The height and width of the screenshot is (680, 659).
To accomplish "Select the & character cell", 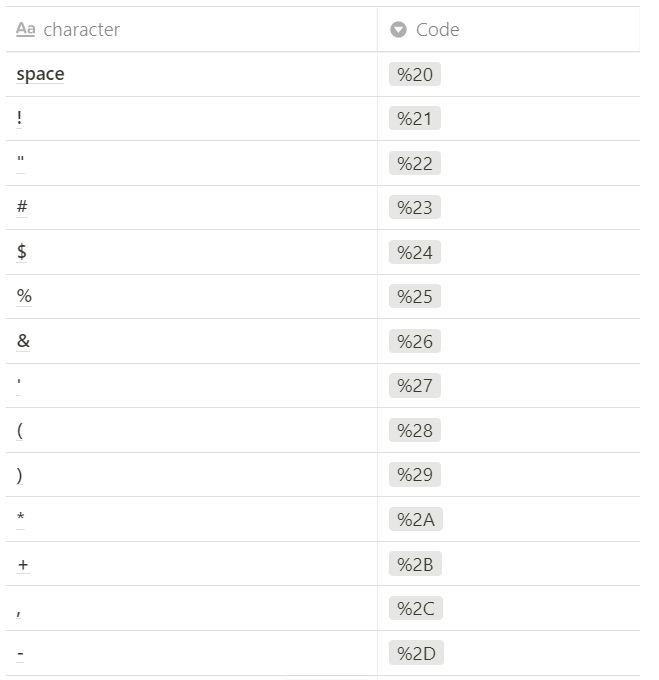I will (x=23, y=341).
